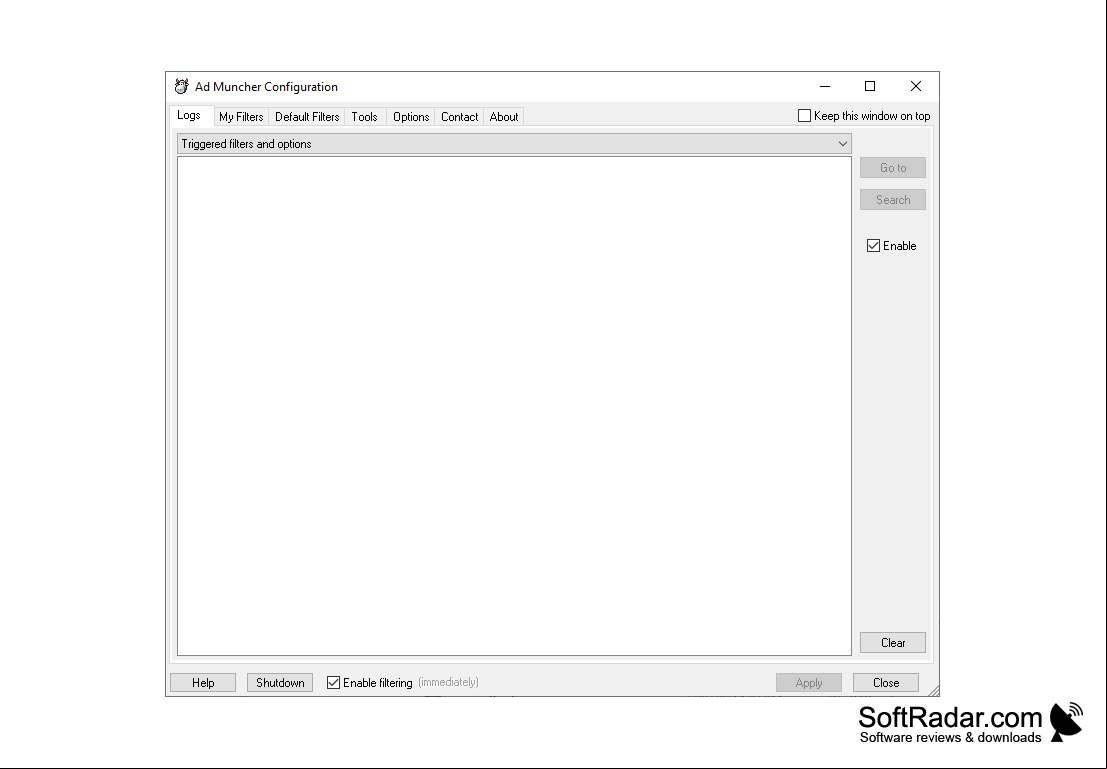The height and width of the screenshot is (769, 1107).
Task: Maximize the Ad Muncher Configuration window
Action: 870,86
